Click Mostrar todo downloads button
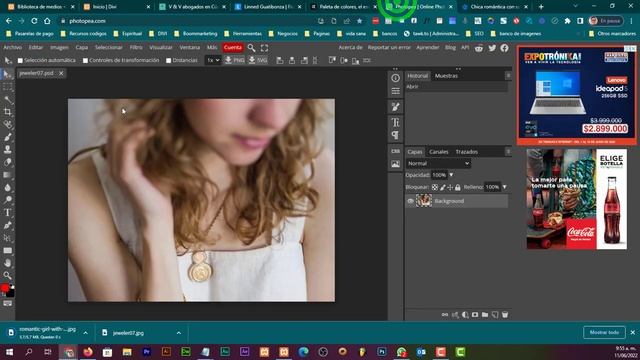Screen dimensions: 640x360 (604, 333)
